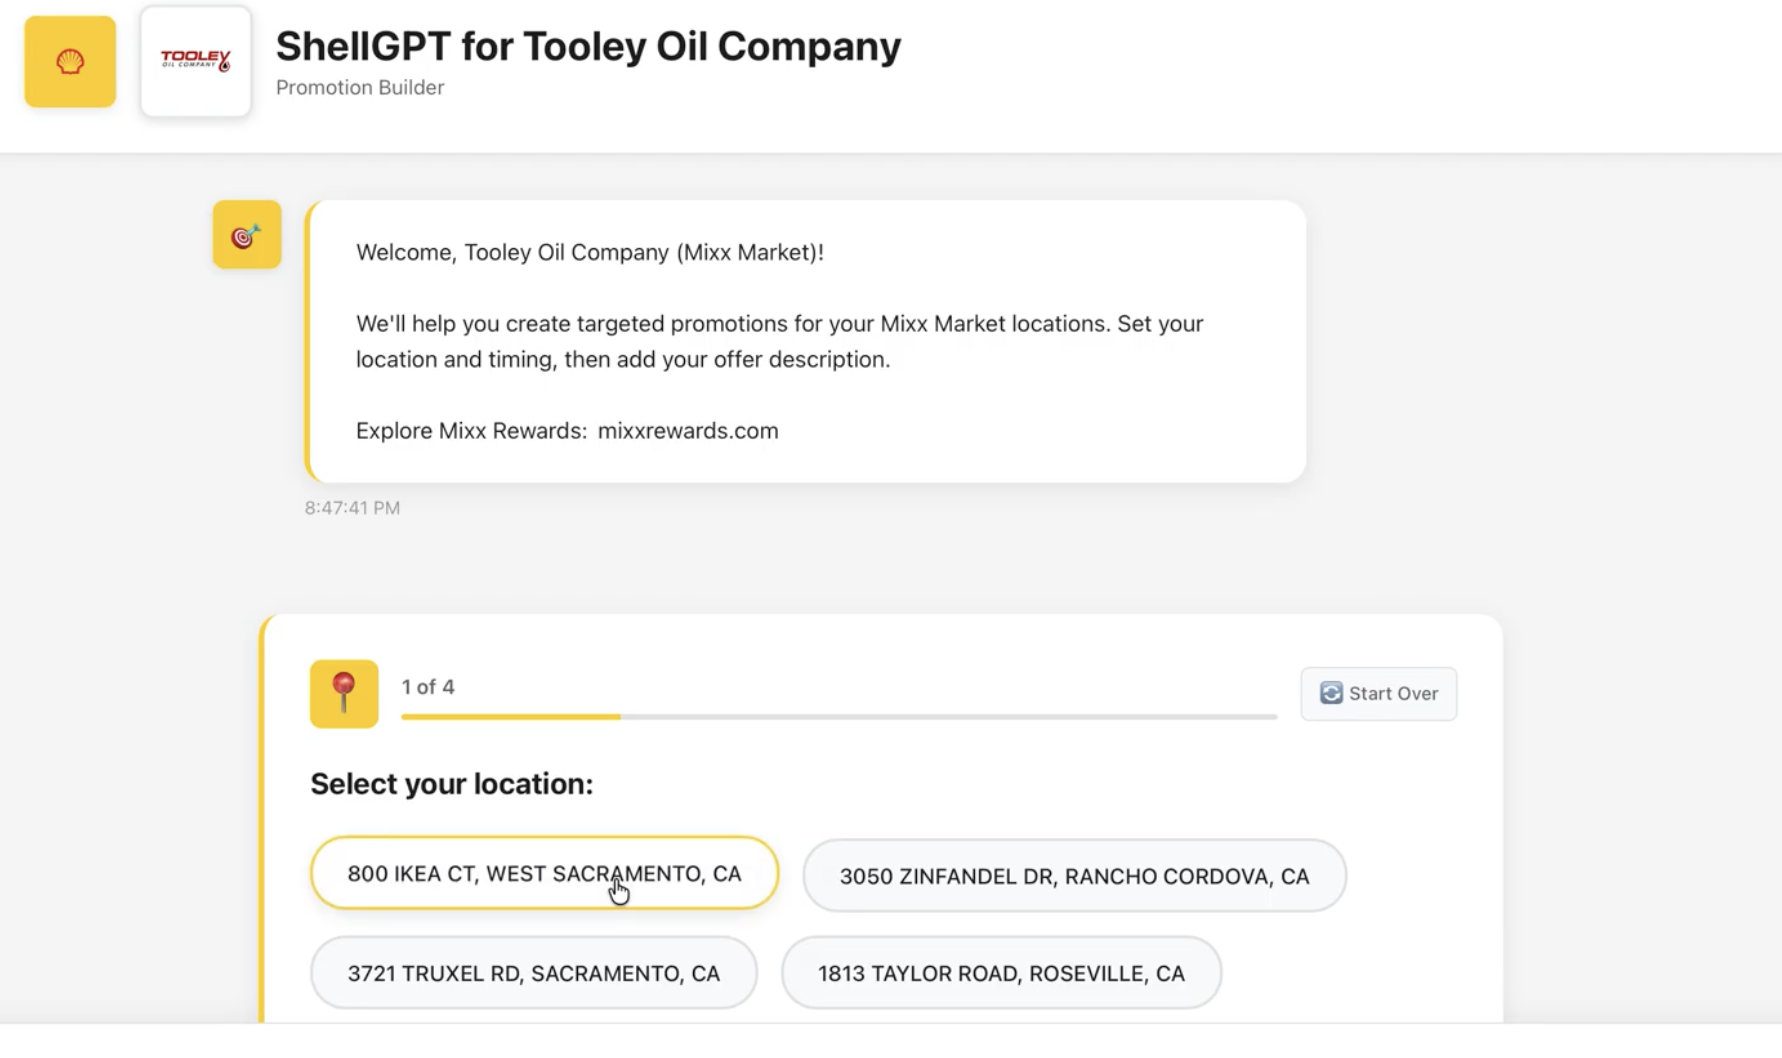Viewport: 1782px width, 1058px height.
Task: Click the refresh icon in Start Over
Action: point(1331,693)
